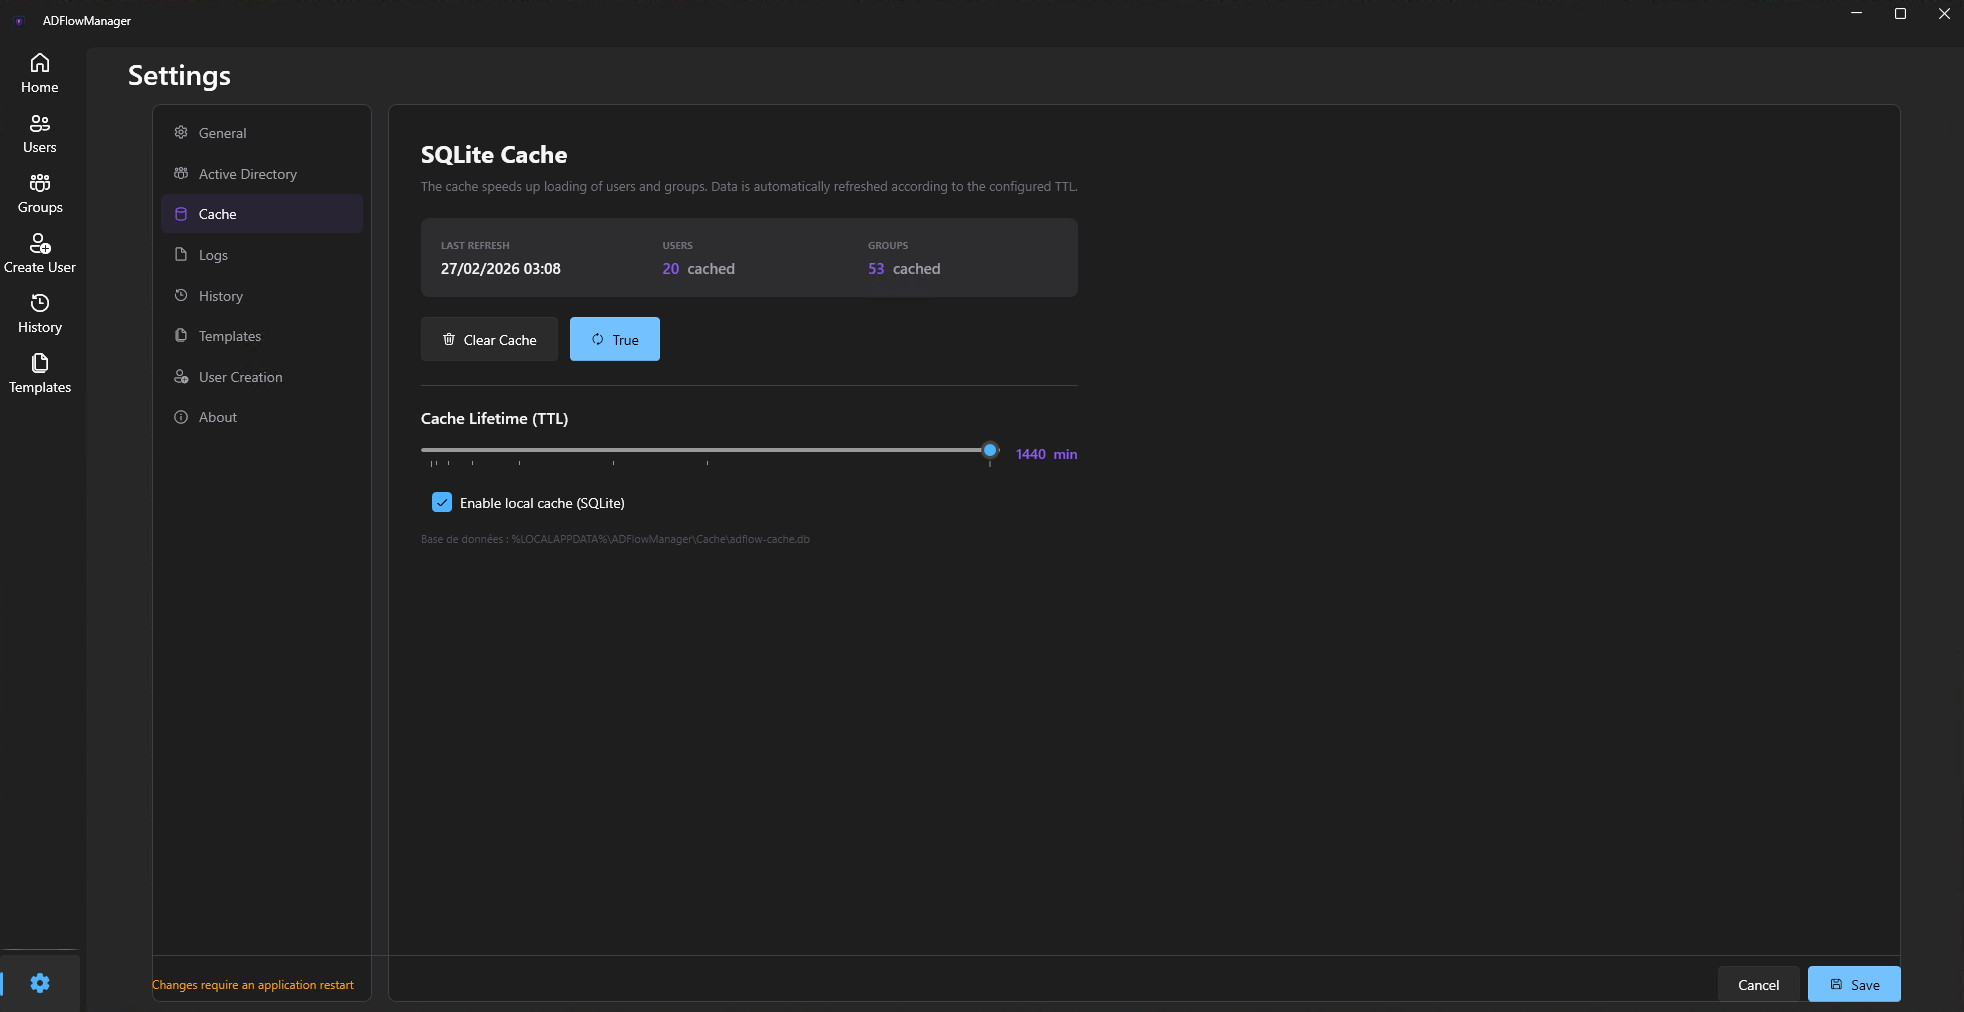Select General settings category
This screenshot has width=1964, height=1012.
tap(222, 133)
